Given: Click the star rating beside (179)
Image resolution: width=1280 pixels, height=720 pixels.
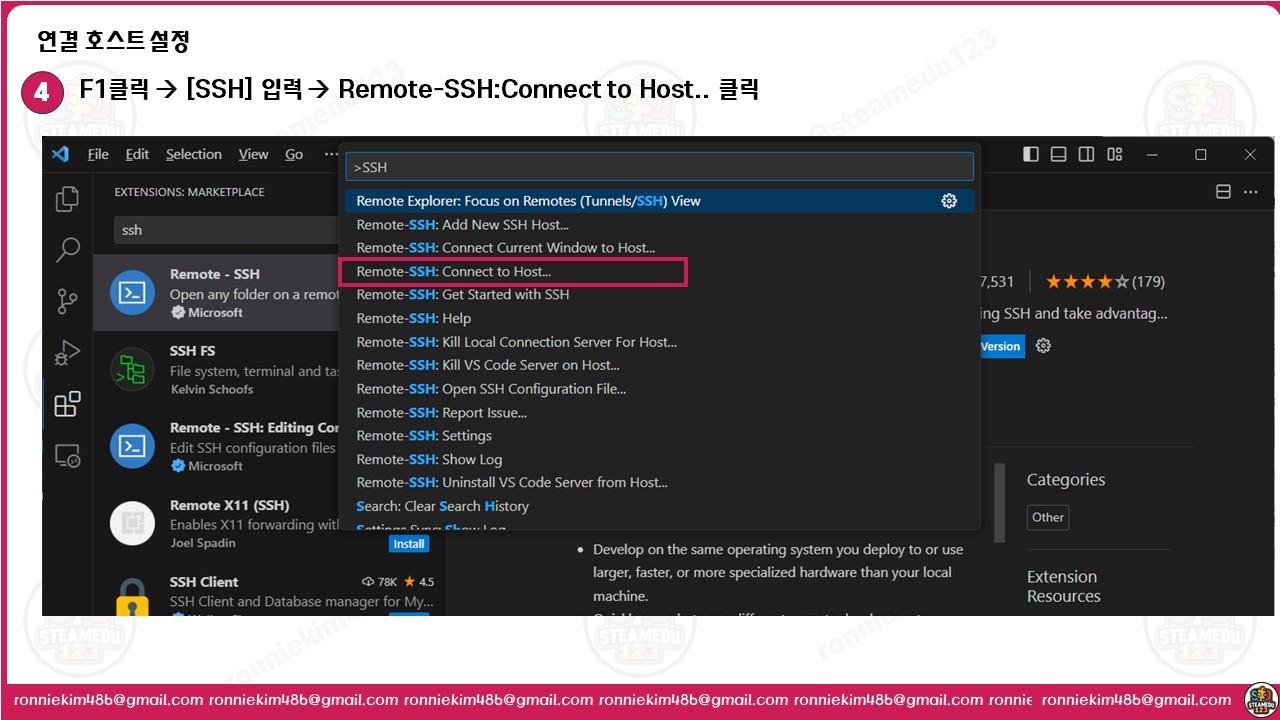Looking at the screenshot, I should click(1087, 282).
